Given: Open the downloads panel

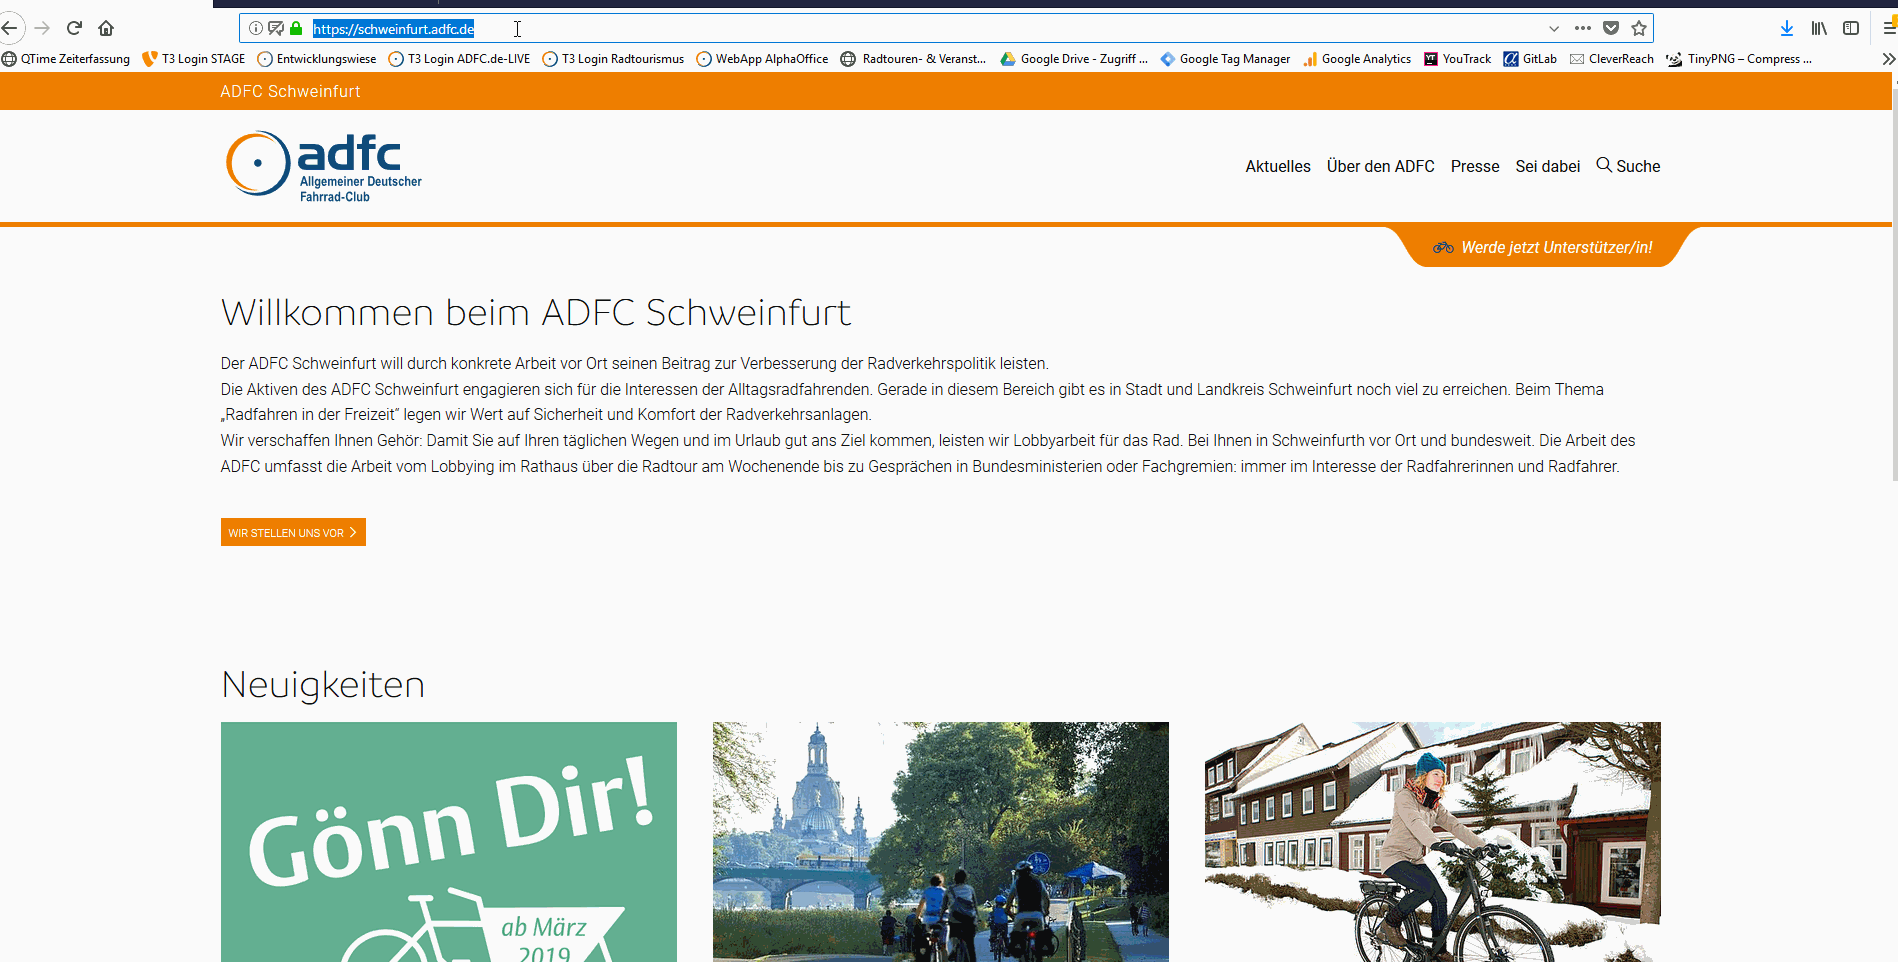Looking at the screenshot, I should [x=1787, y=28].
